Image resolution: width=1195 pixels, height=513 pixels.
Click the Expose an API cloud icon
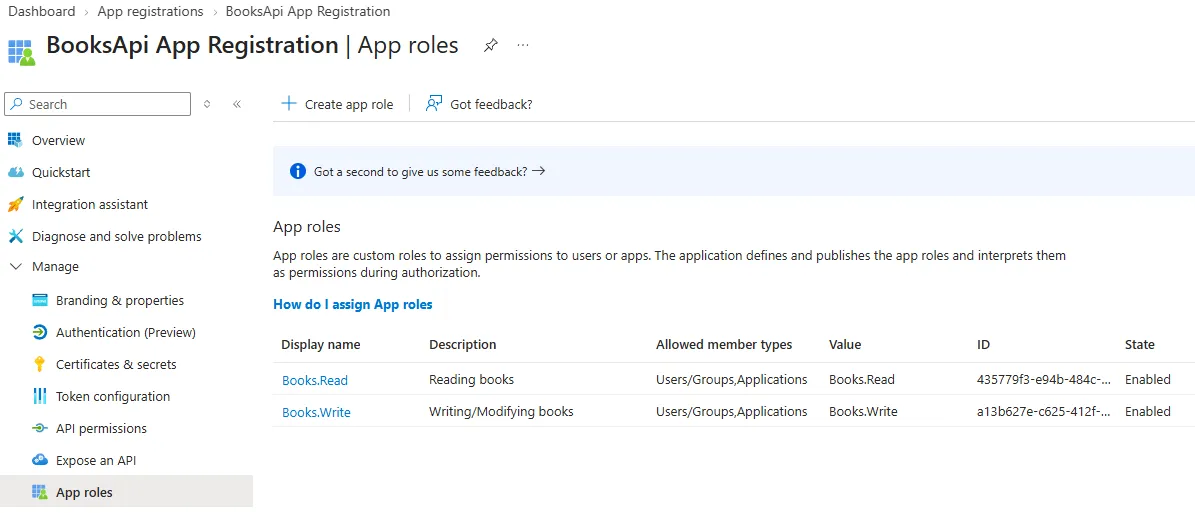point(40,460)
